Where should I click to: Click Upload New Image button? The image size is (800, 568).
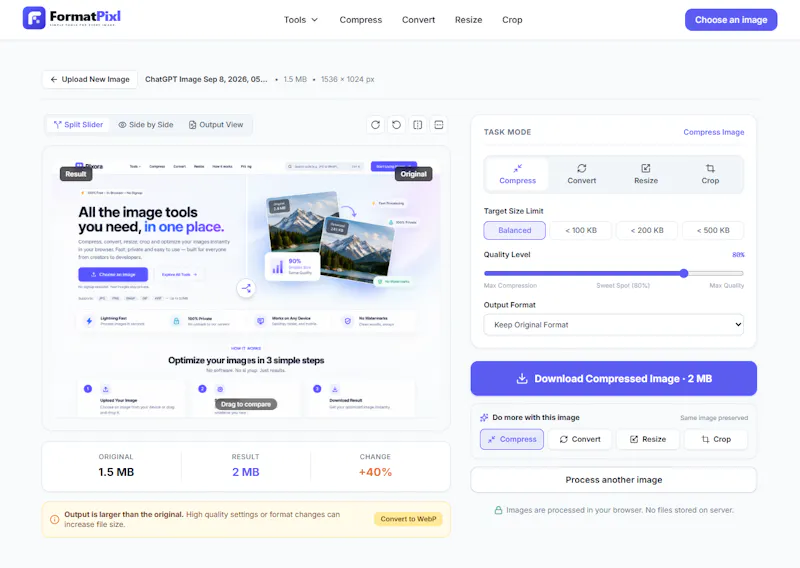pos(90,80)
